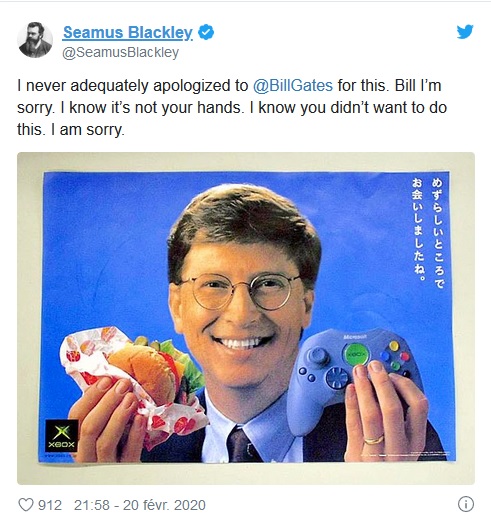491x520 pixels.
Task: Open the @BillGates mention link
Action: (293, 85)
